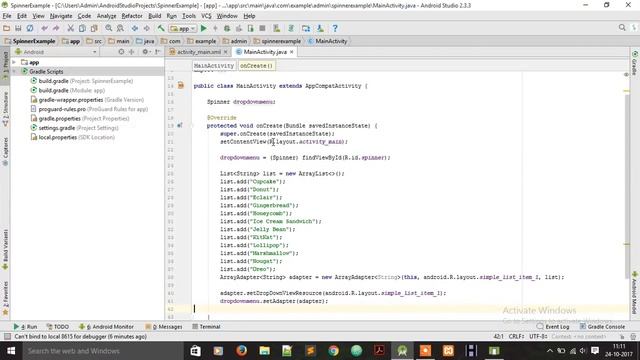Click the UTF-8 encoding selector in status bar
Screen dimensions: 640x360
(538, 336)
